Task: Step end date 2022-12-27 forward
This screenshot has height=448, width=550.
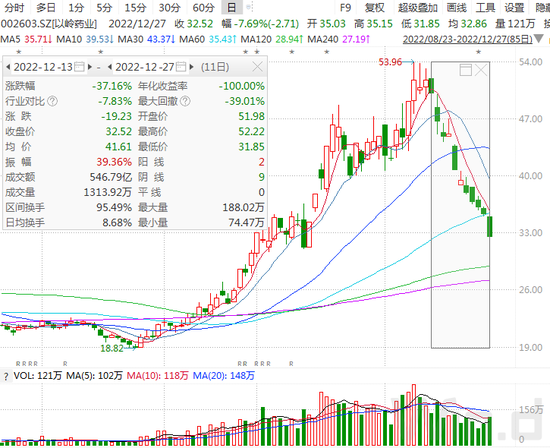Action: tap(192, 67)
